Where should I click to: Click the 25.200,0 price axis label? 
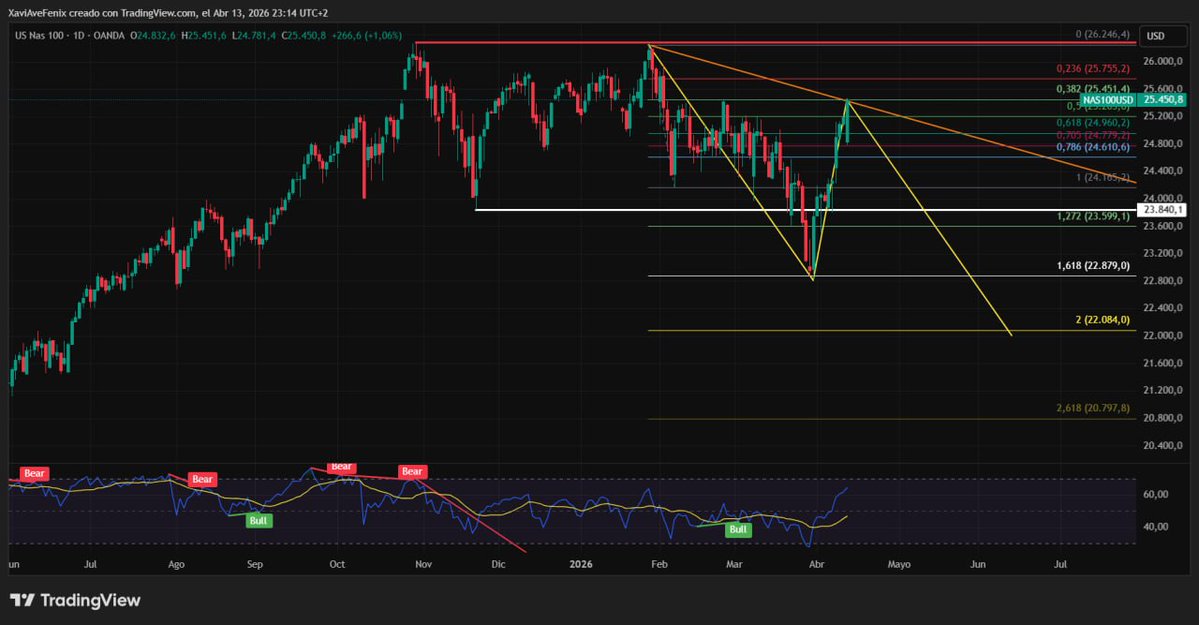(1162, 116)
